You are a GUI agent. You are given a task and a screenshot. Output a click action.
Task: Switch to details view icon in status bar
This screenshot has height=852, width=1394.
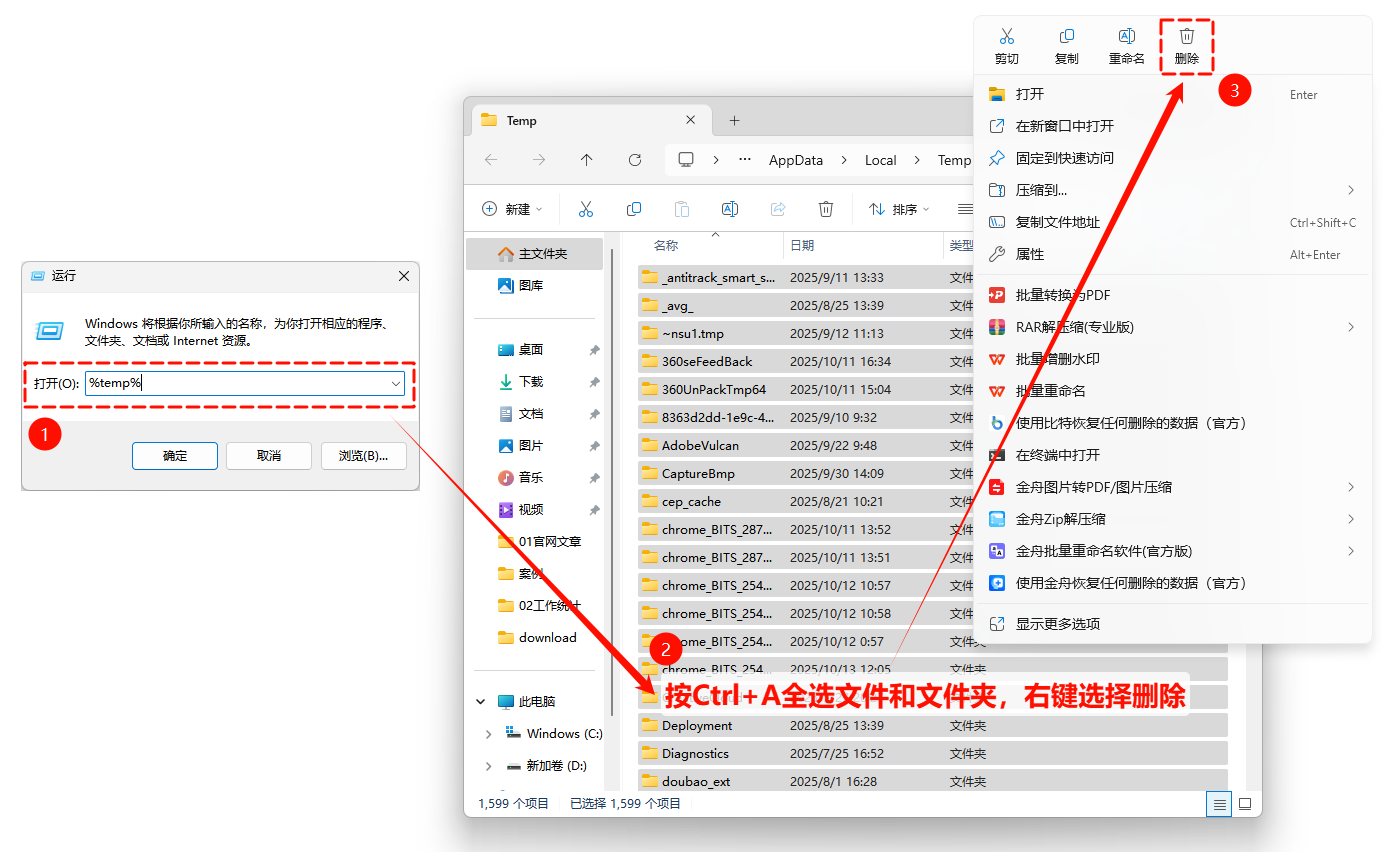pyautogui.click(x=1218, y=803)
